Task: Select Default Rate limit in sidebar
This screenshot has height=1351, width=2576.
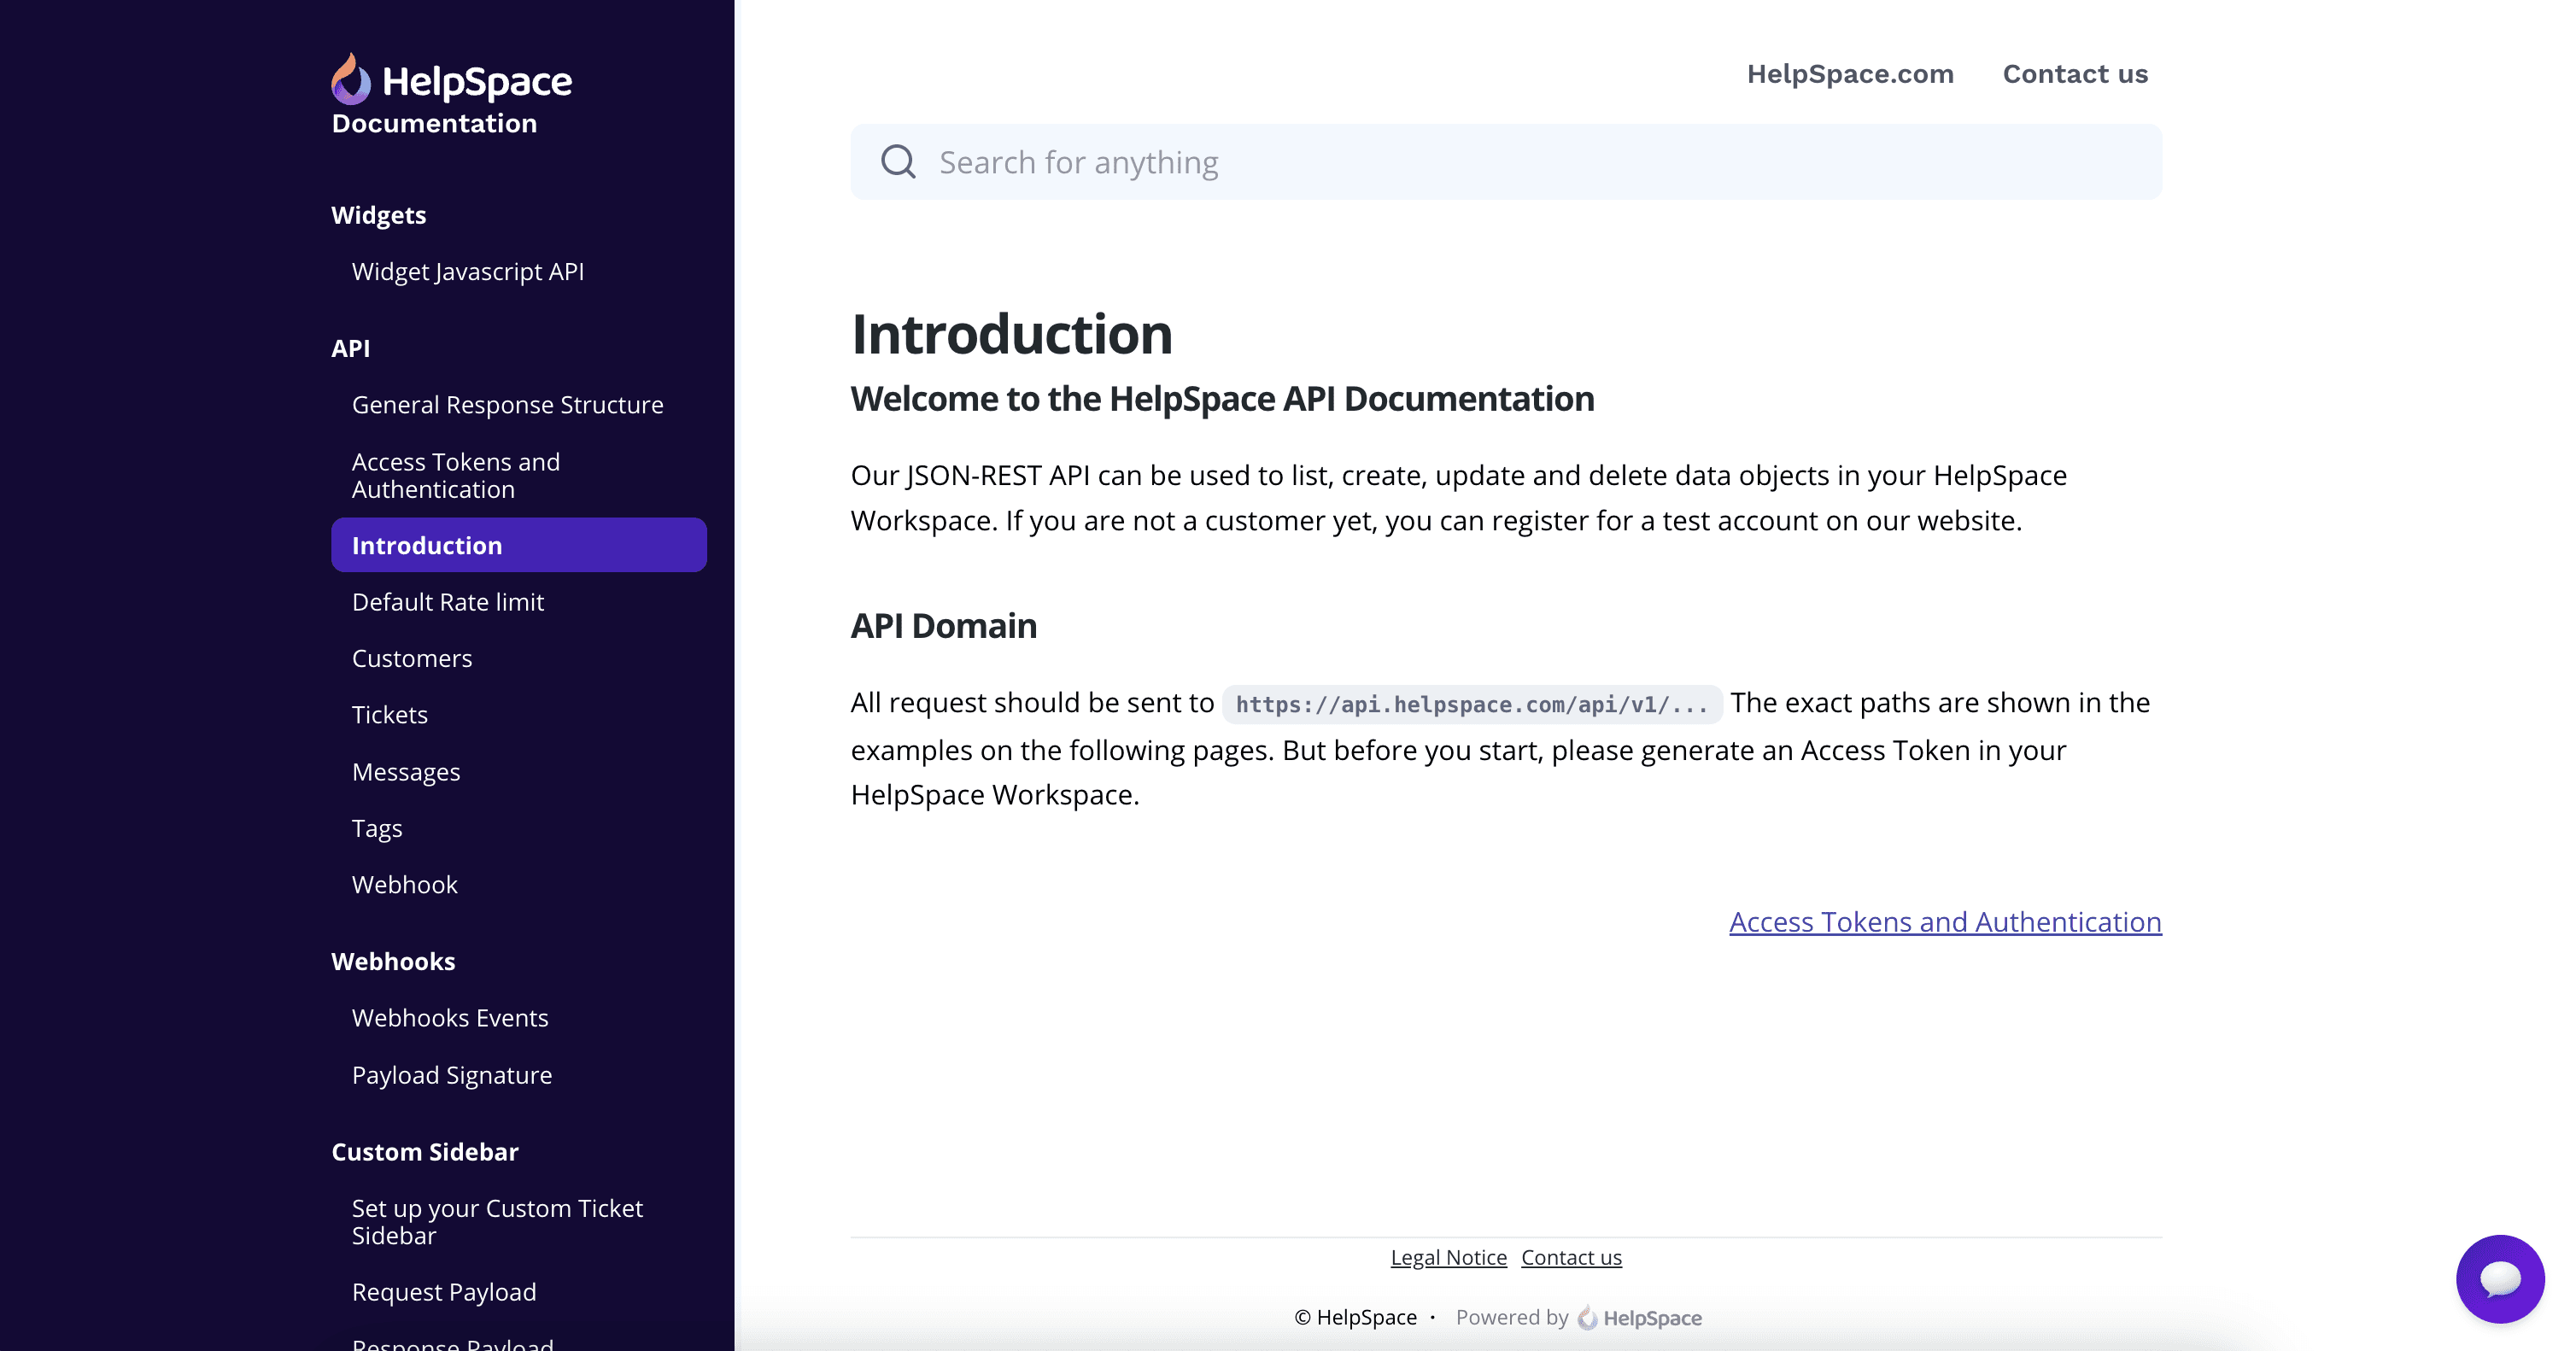Action: coord(447,602)
